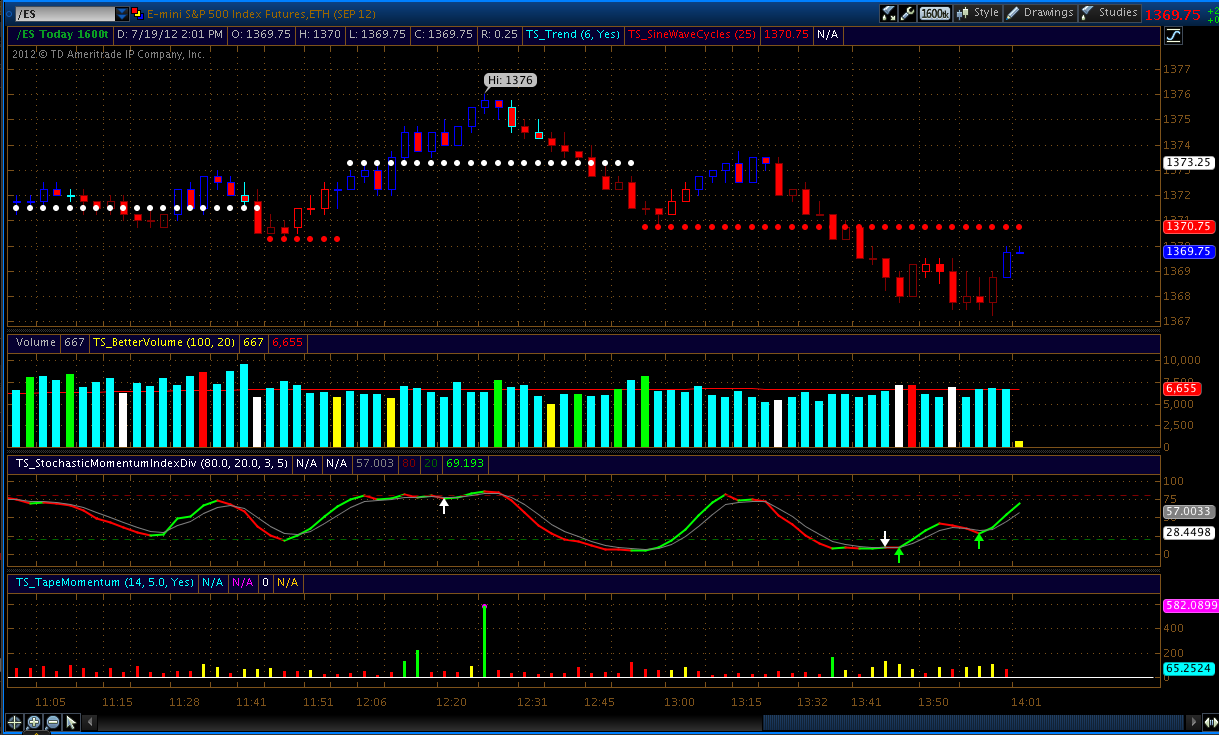
Task: Click the zoom out magnifier icon
Action: (x=53, y=722)
